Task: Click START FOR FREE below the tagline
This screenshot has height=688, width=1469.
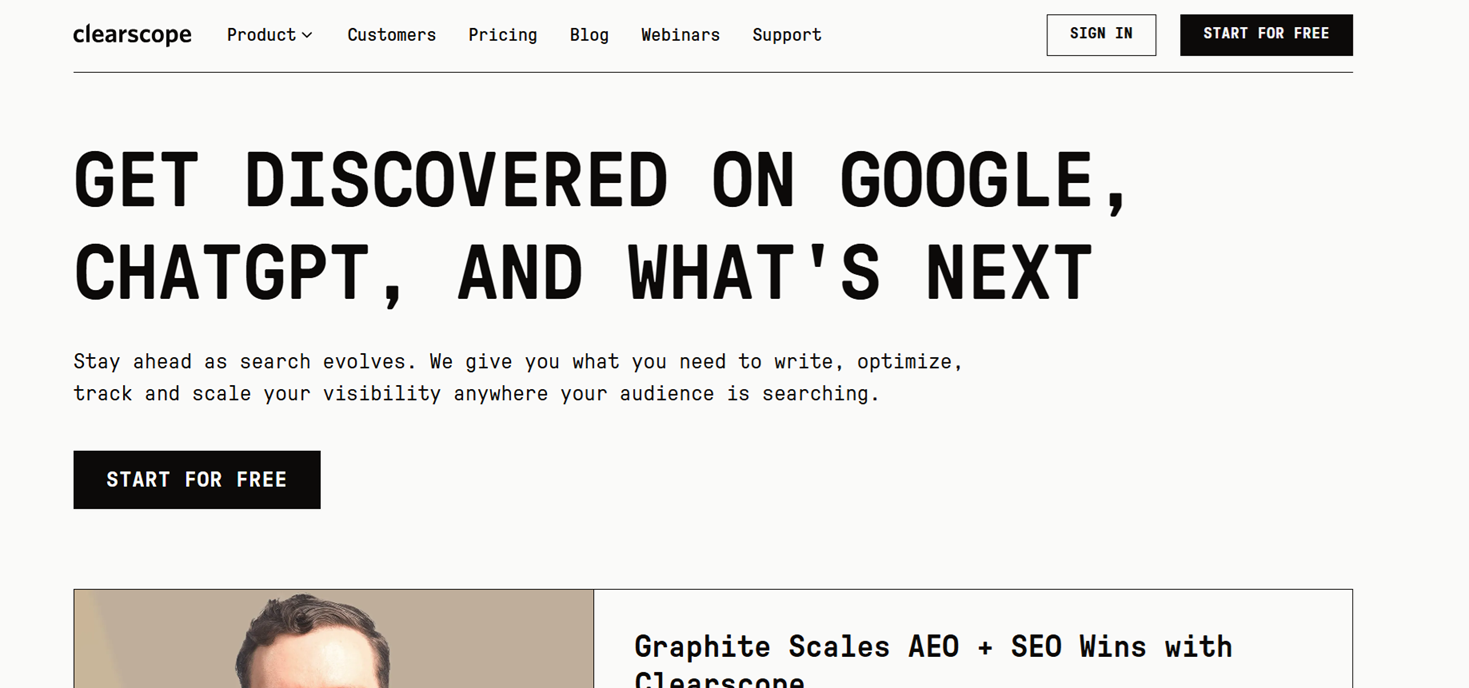Action: point(197,480)
